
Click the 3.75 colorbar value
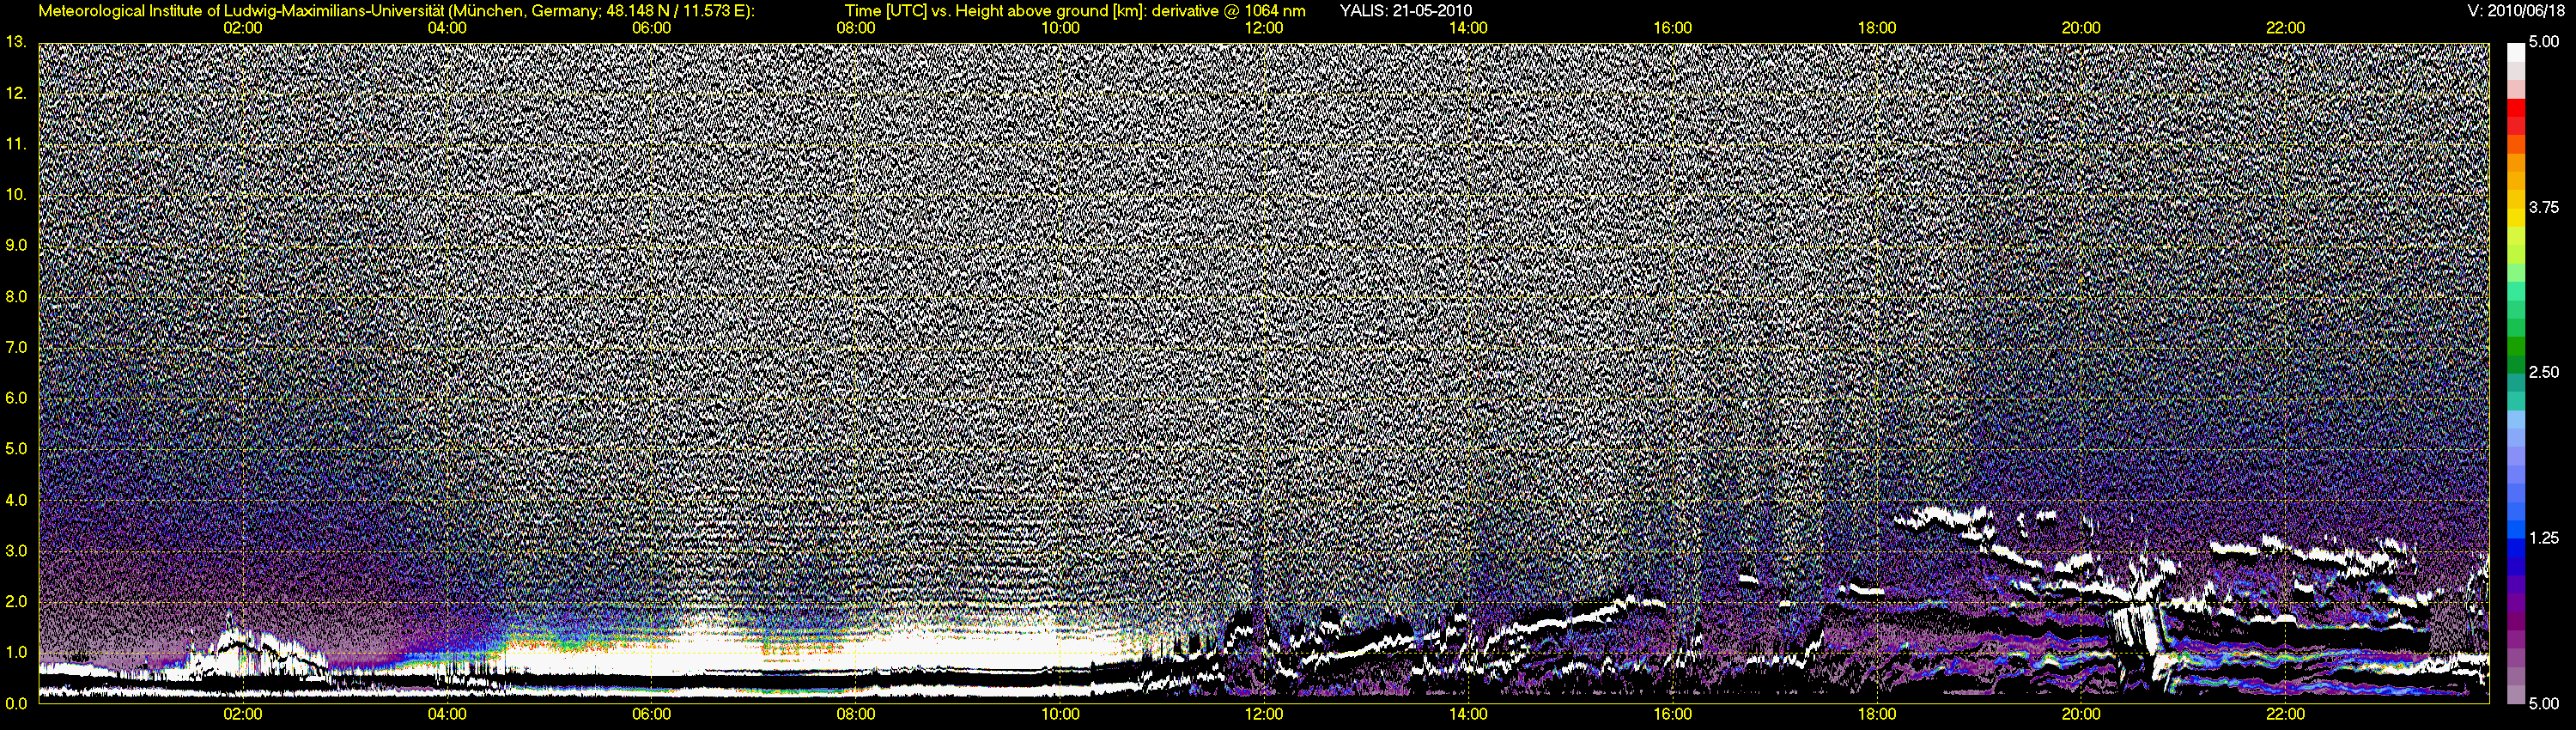(x=2544, y=207)
